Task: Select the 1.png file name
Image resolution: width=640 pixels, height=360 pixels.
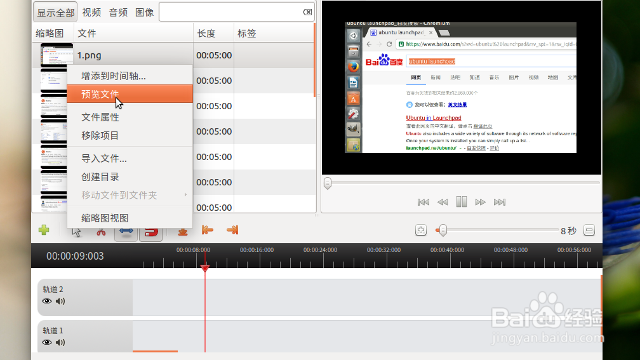Action: (89, 55)
